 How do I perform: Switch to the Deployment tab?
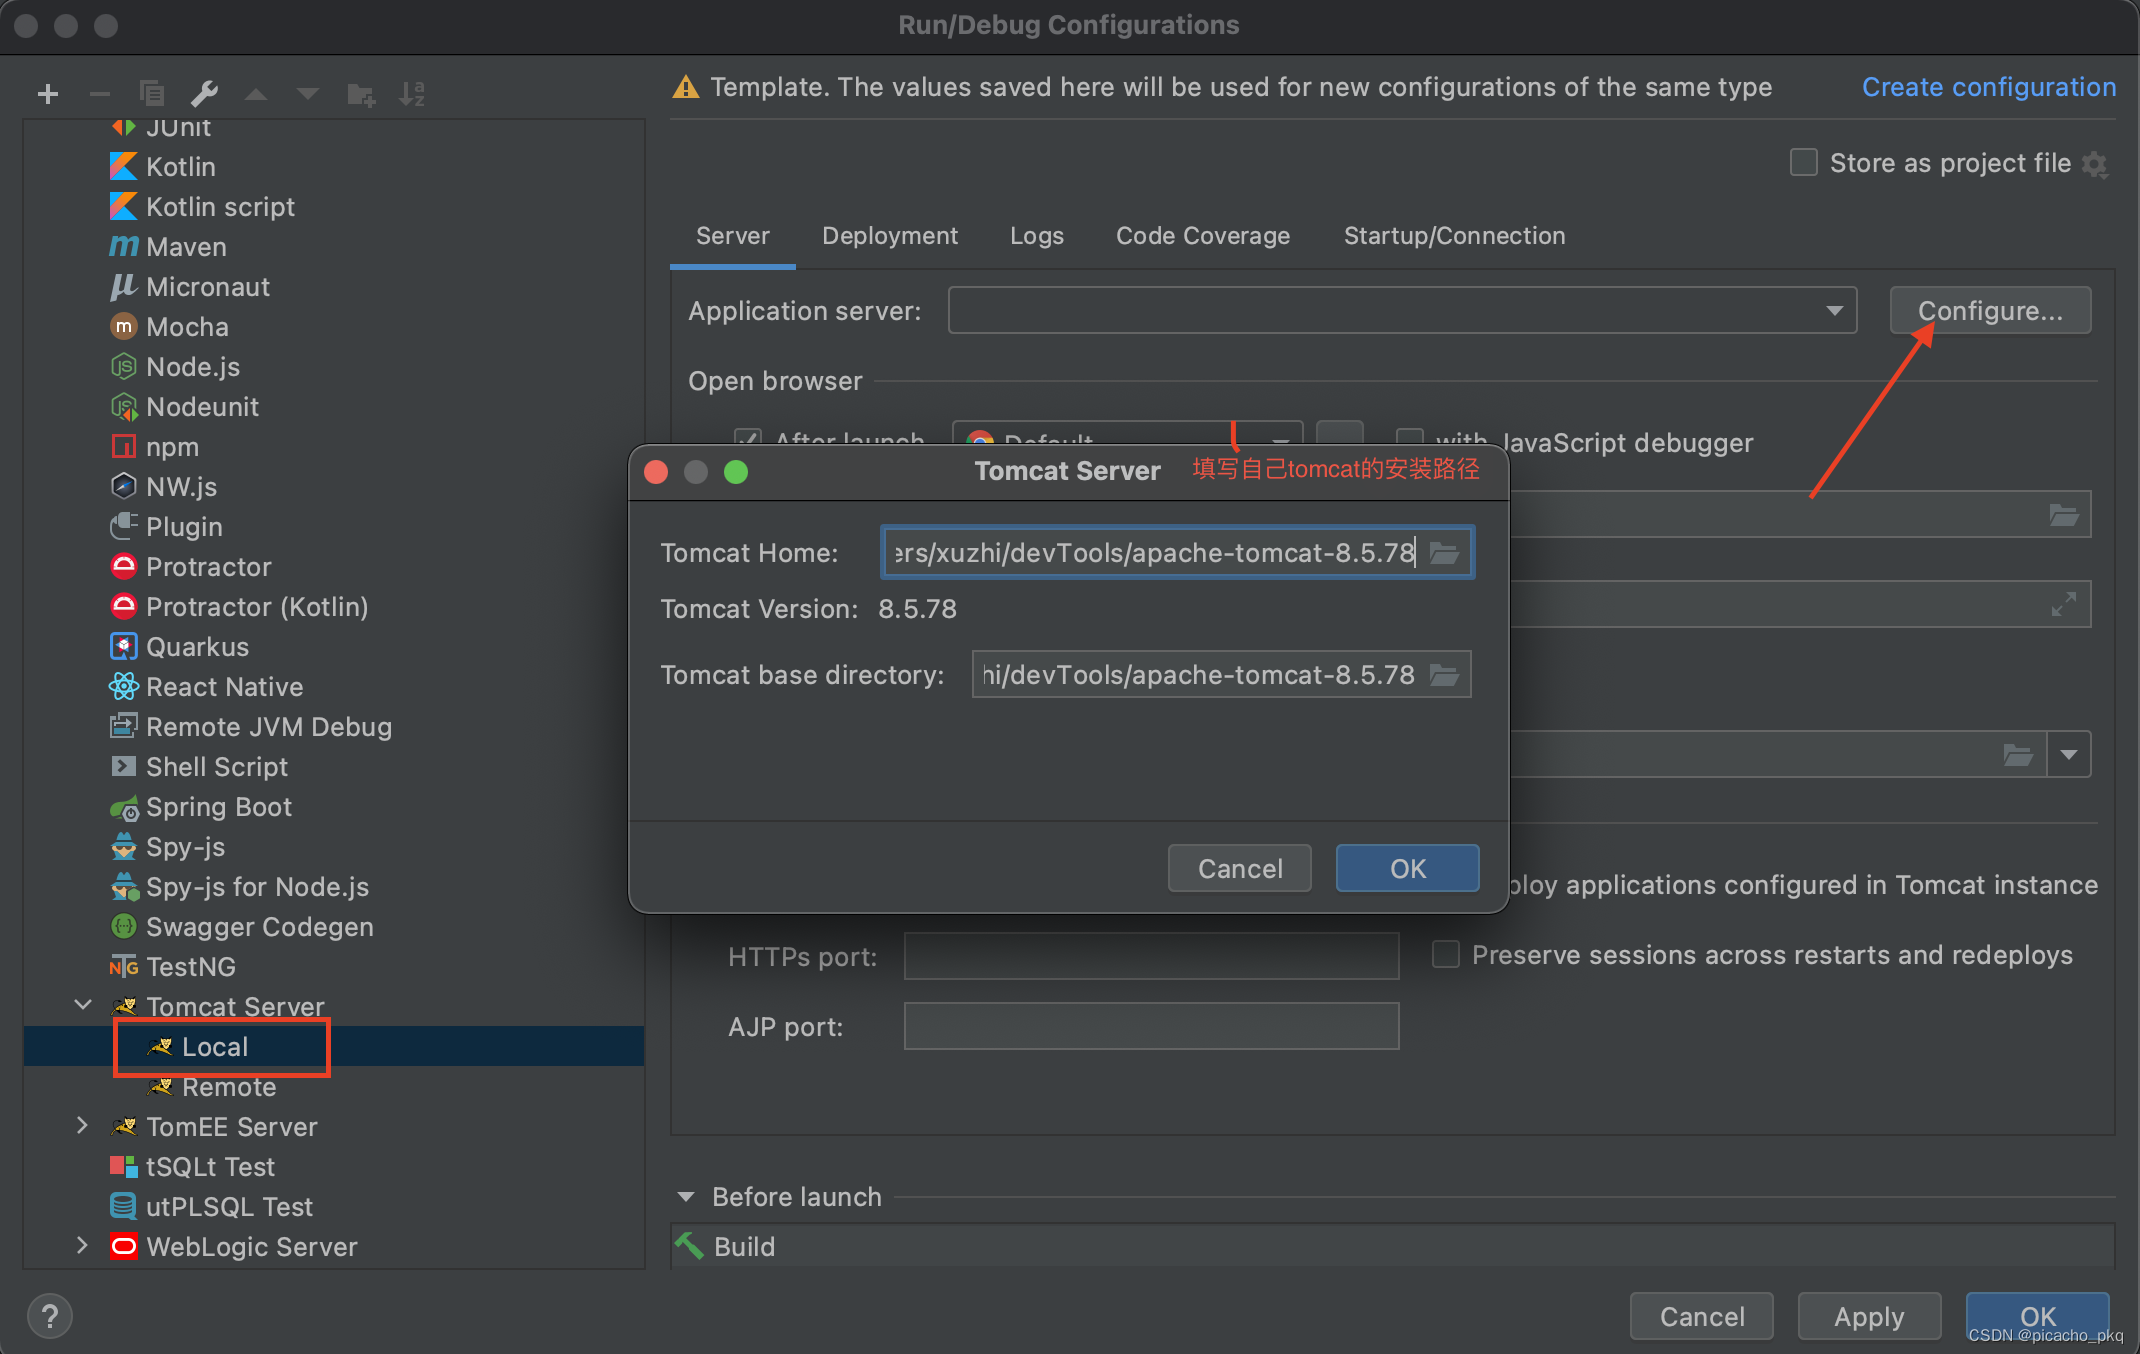(x=889, y=235)
